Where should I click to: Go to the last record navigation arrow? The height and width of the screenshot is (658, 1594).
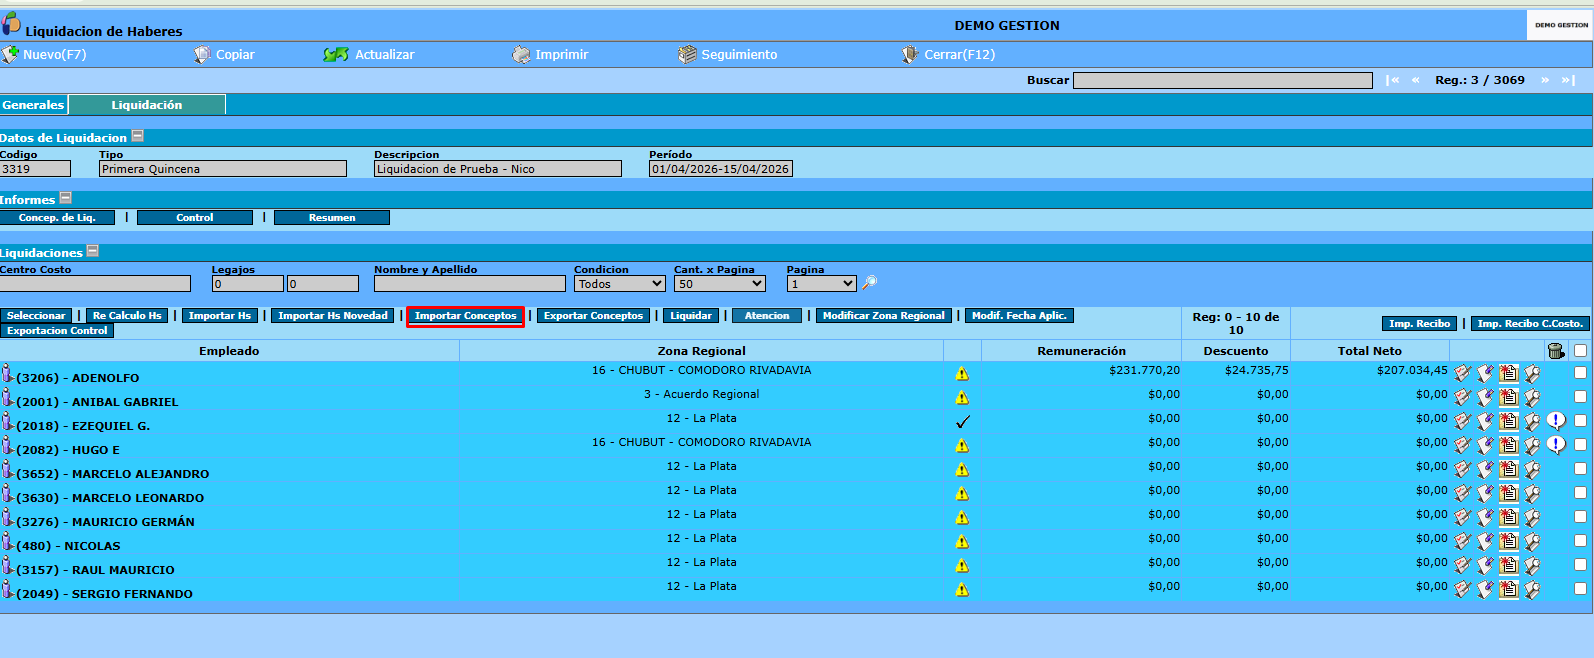click(x=1568, y=80)
